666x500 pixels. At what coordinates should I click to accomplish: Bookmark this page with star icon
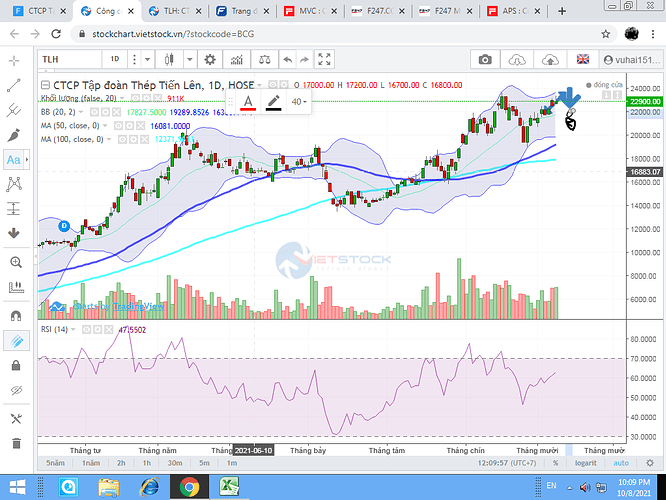click(x=606, y=34)
